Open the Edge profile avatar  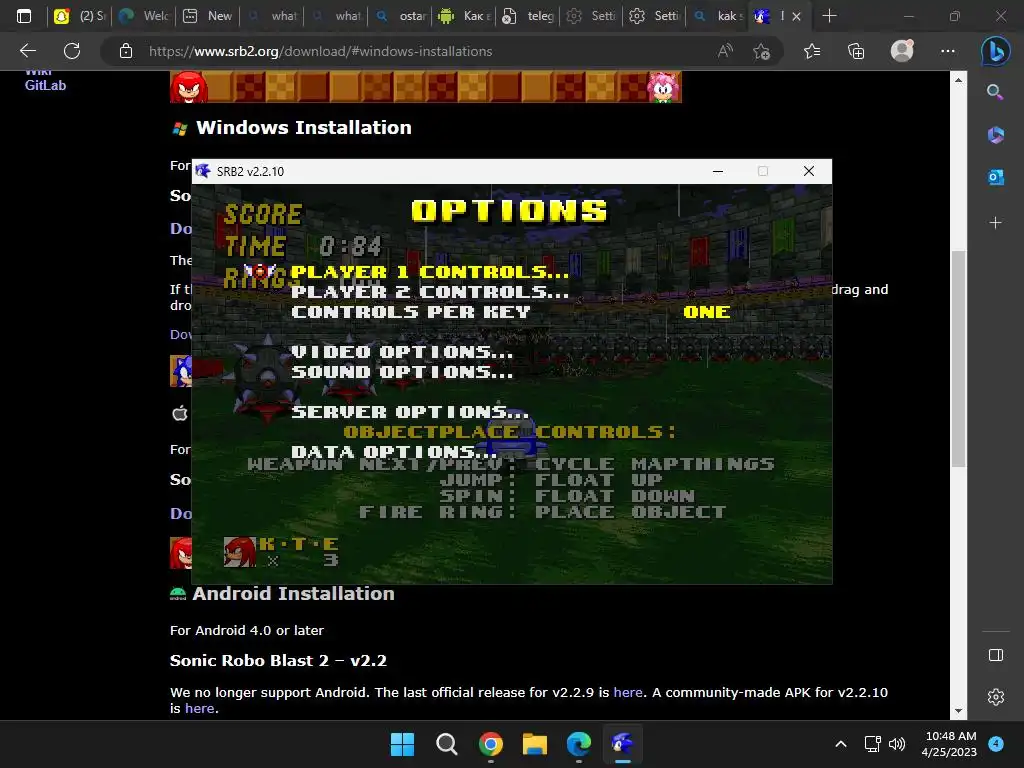[x=902, y=51]
